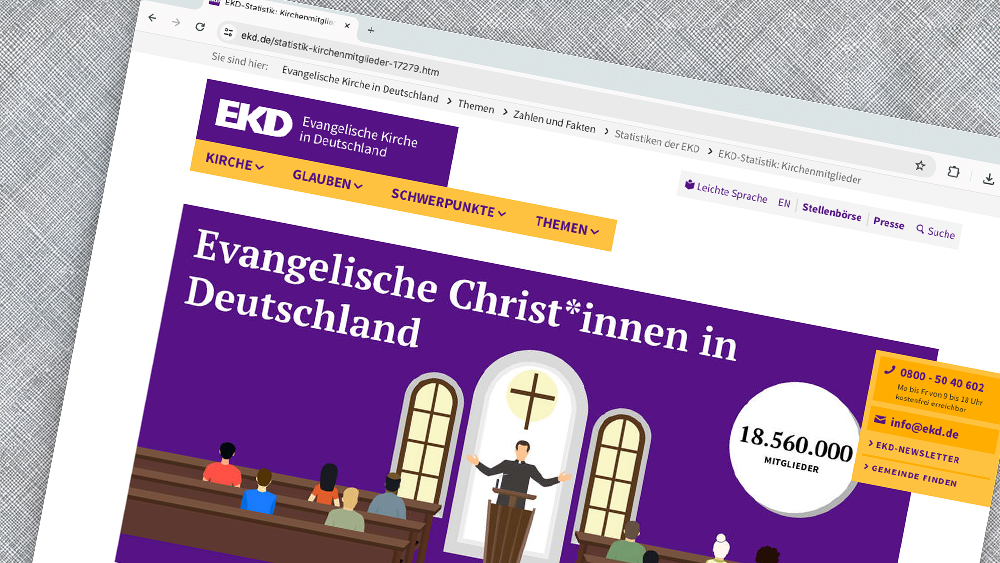Click the Zahlen und Fakten breadcrumb

click(554, 121)
